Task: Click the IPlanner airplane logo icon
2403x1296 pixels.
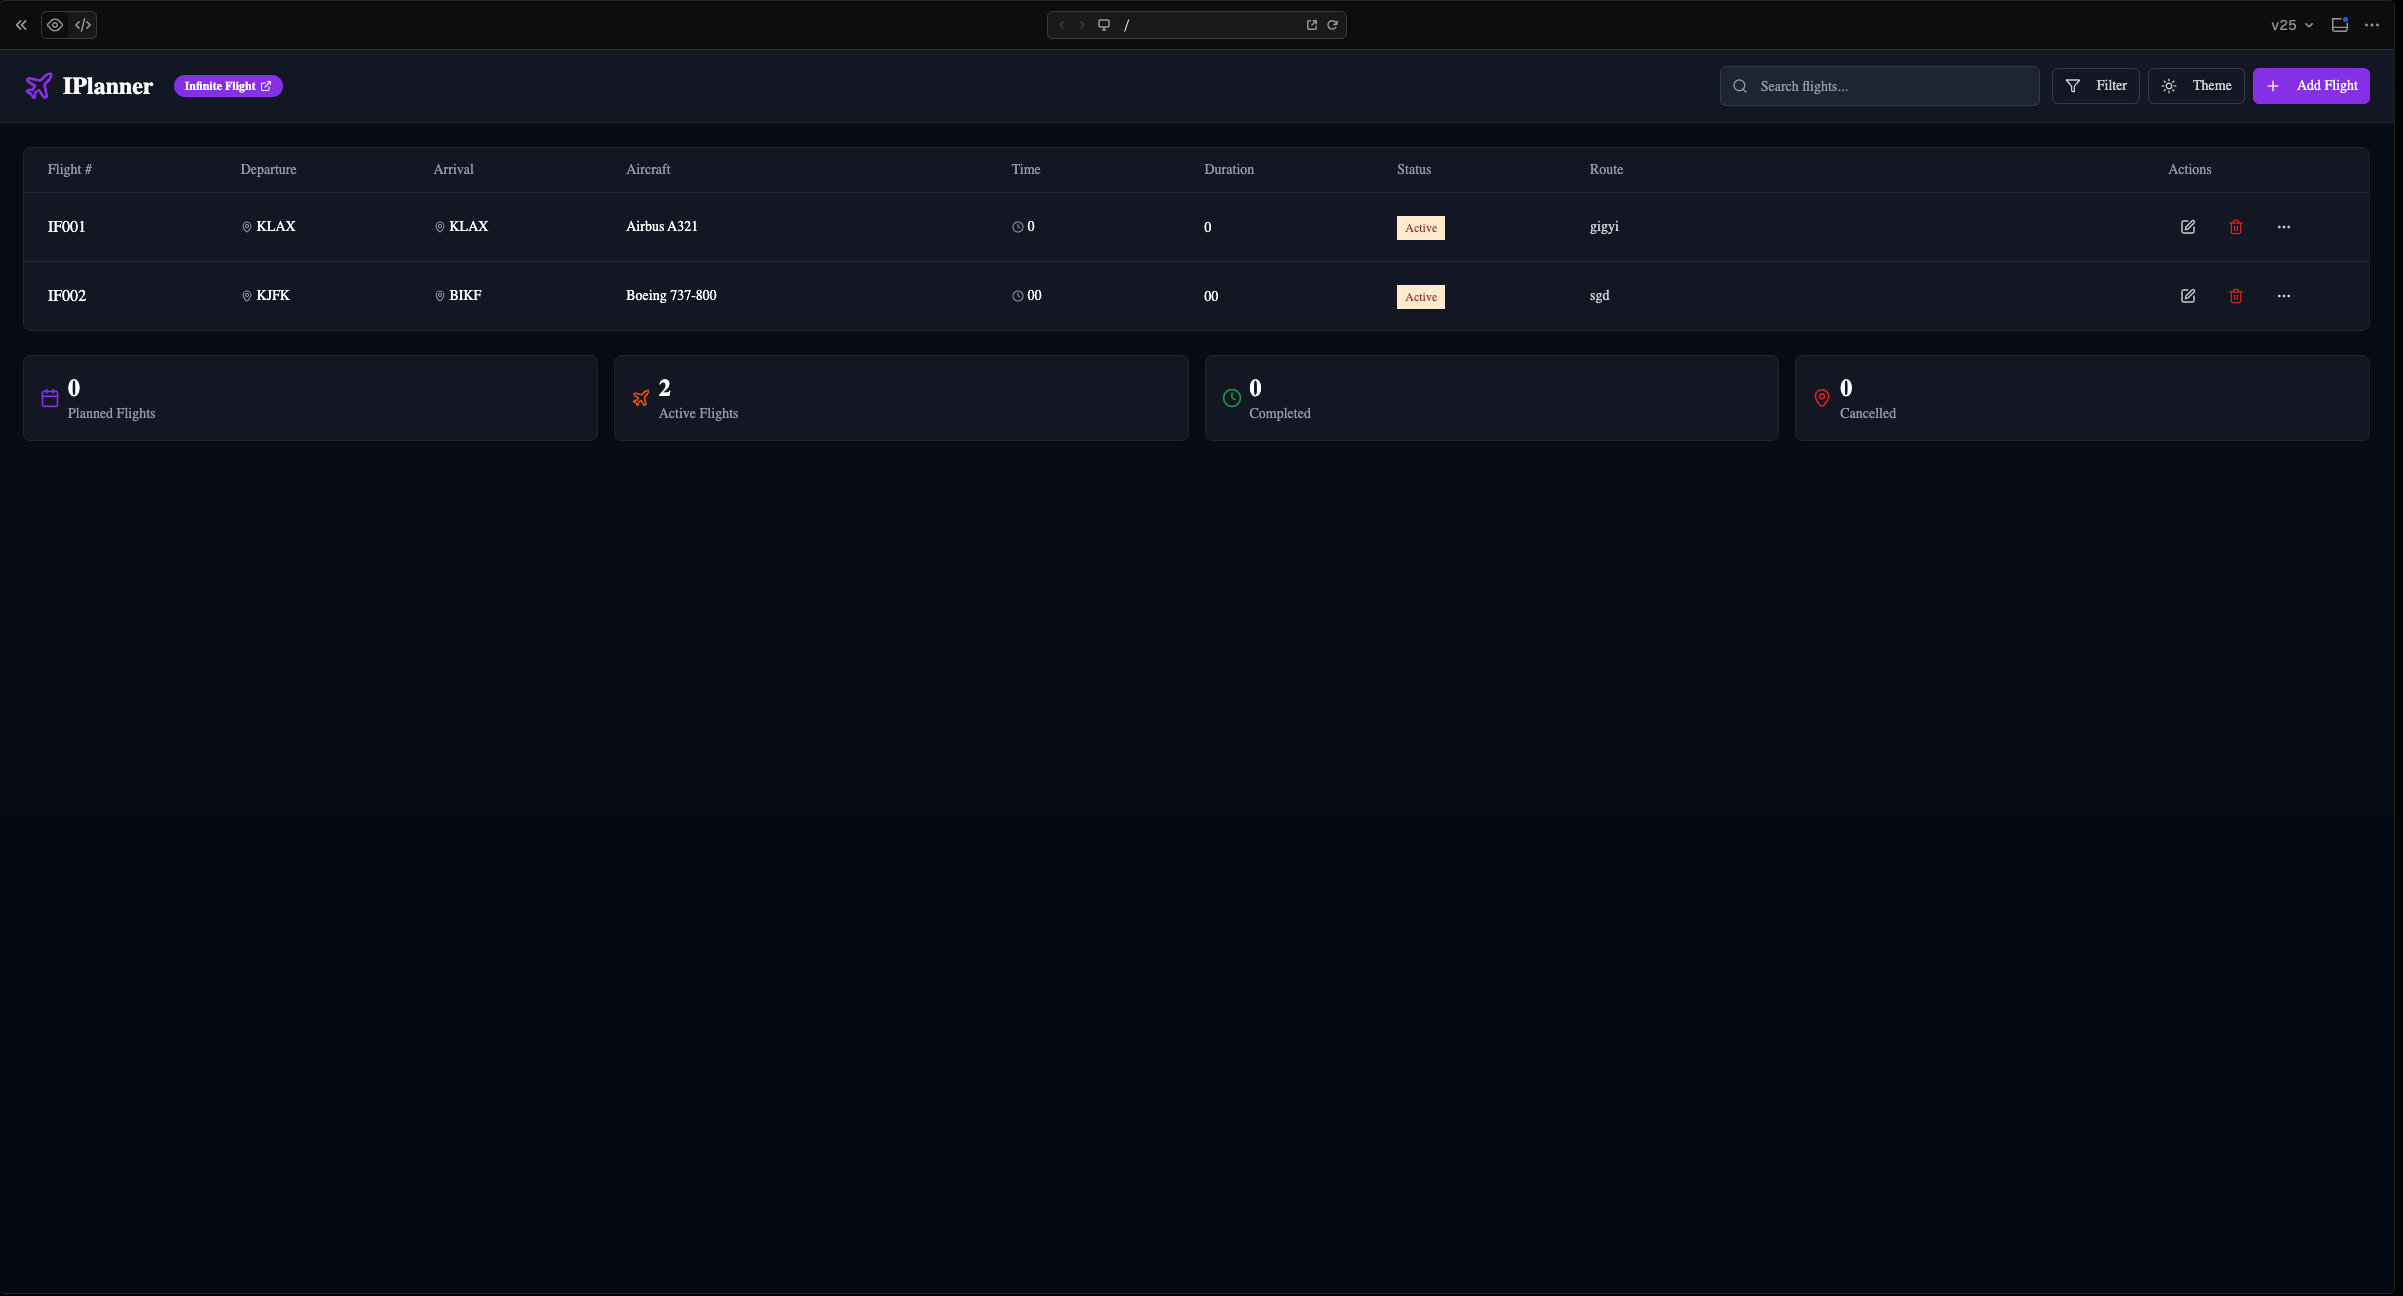Action: (x=39, y=86)
